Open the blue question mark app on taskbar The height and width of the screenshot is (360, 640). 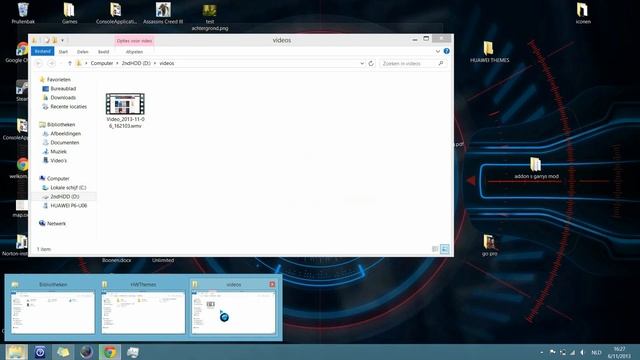pyautogui.click(x=40, y=352)
